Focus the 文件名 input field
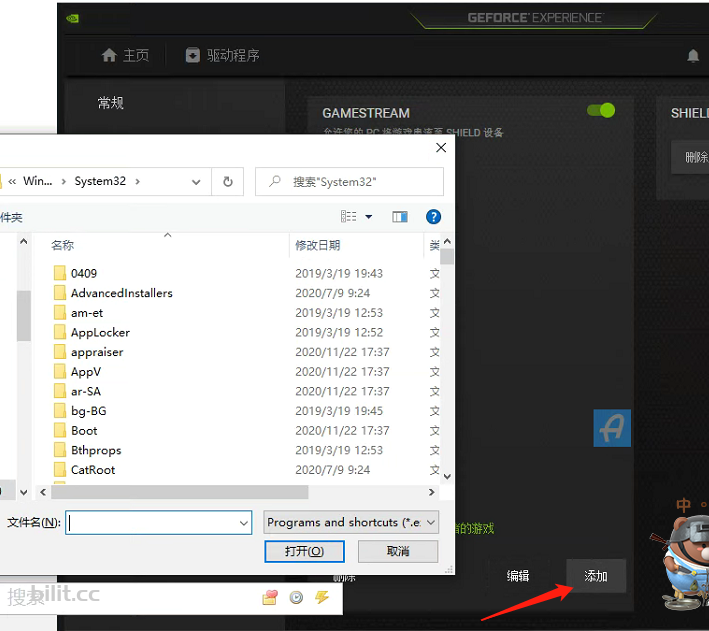The width and height of the screenshot is (709, 631). [x=159, y=523]
